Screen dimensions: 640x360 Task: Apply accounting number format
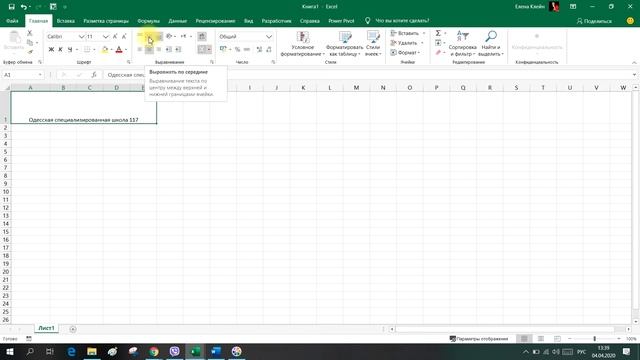223,49
